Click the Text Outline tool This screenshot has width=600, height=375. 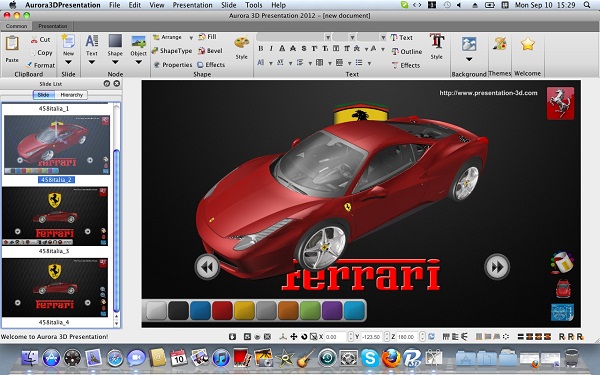[x=406, y=51]
